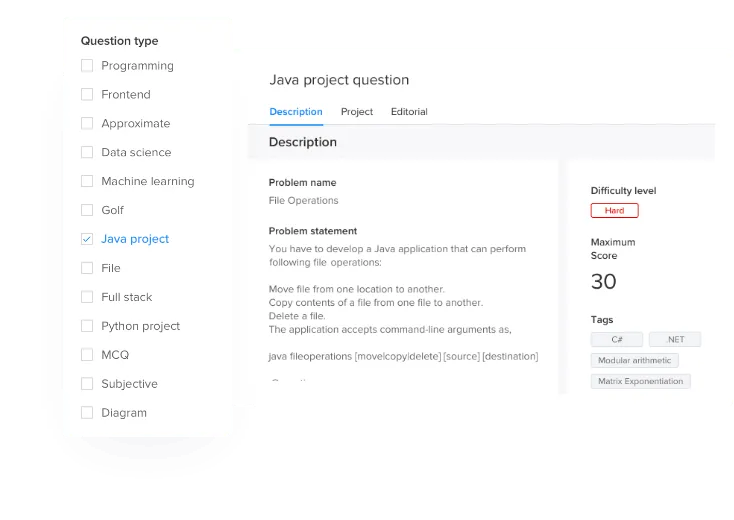Image resolution: width=734 pixels, height=520 pixels.
Task: Select the .NET tag
Action: tap(675, 339)
